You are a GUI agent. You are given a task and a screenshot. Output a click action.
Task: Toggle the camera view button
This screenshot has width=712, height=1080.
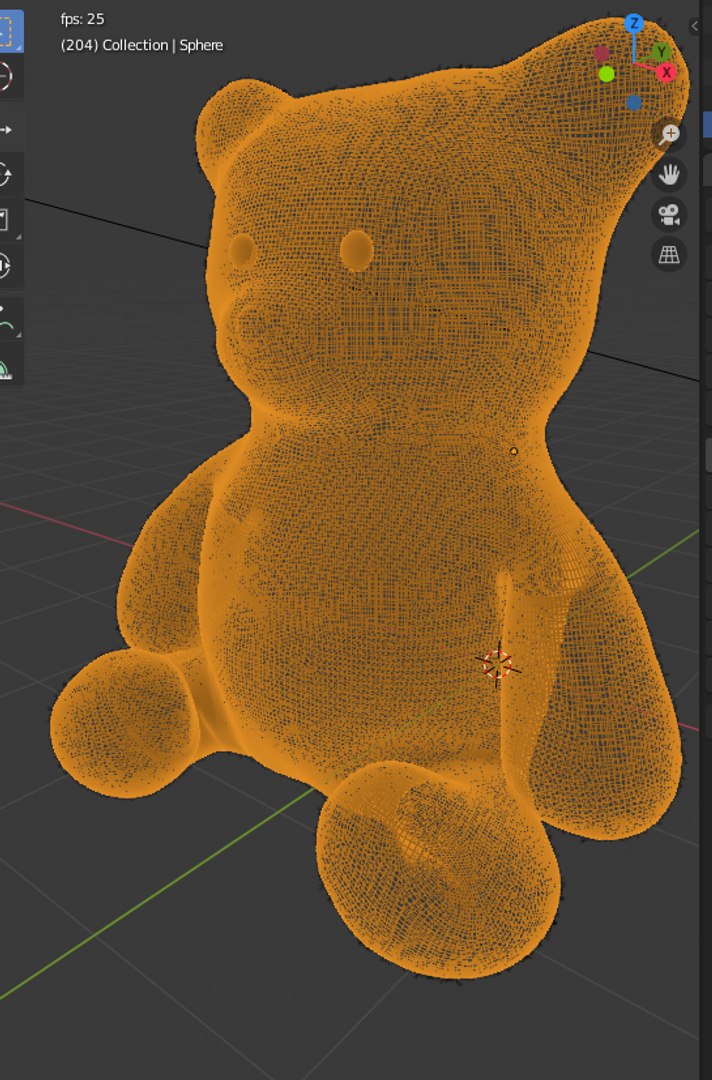pos(669,214)
